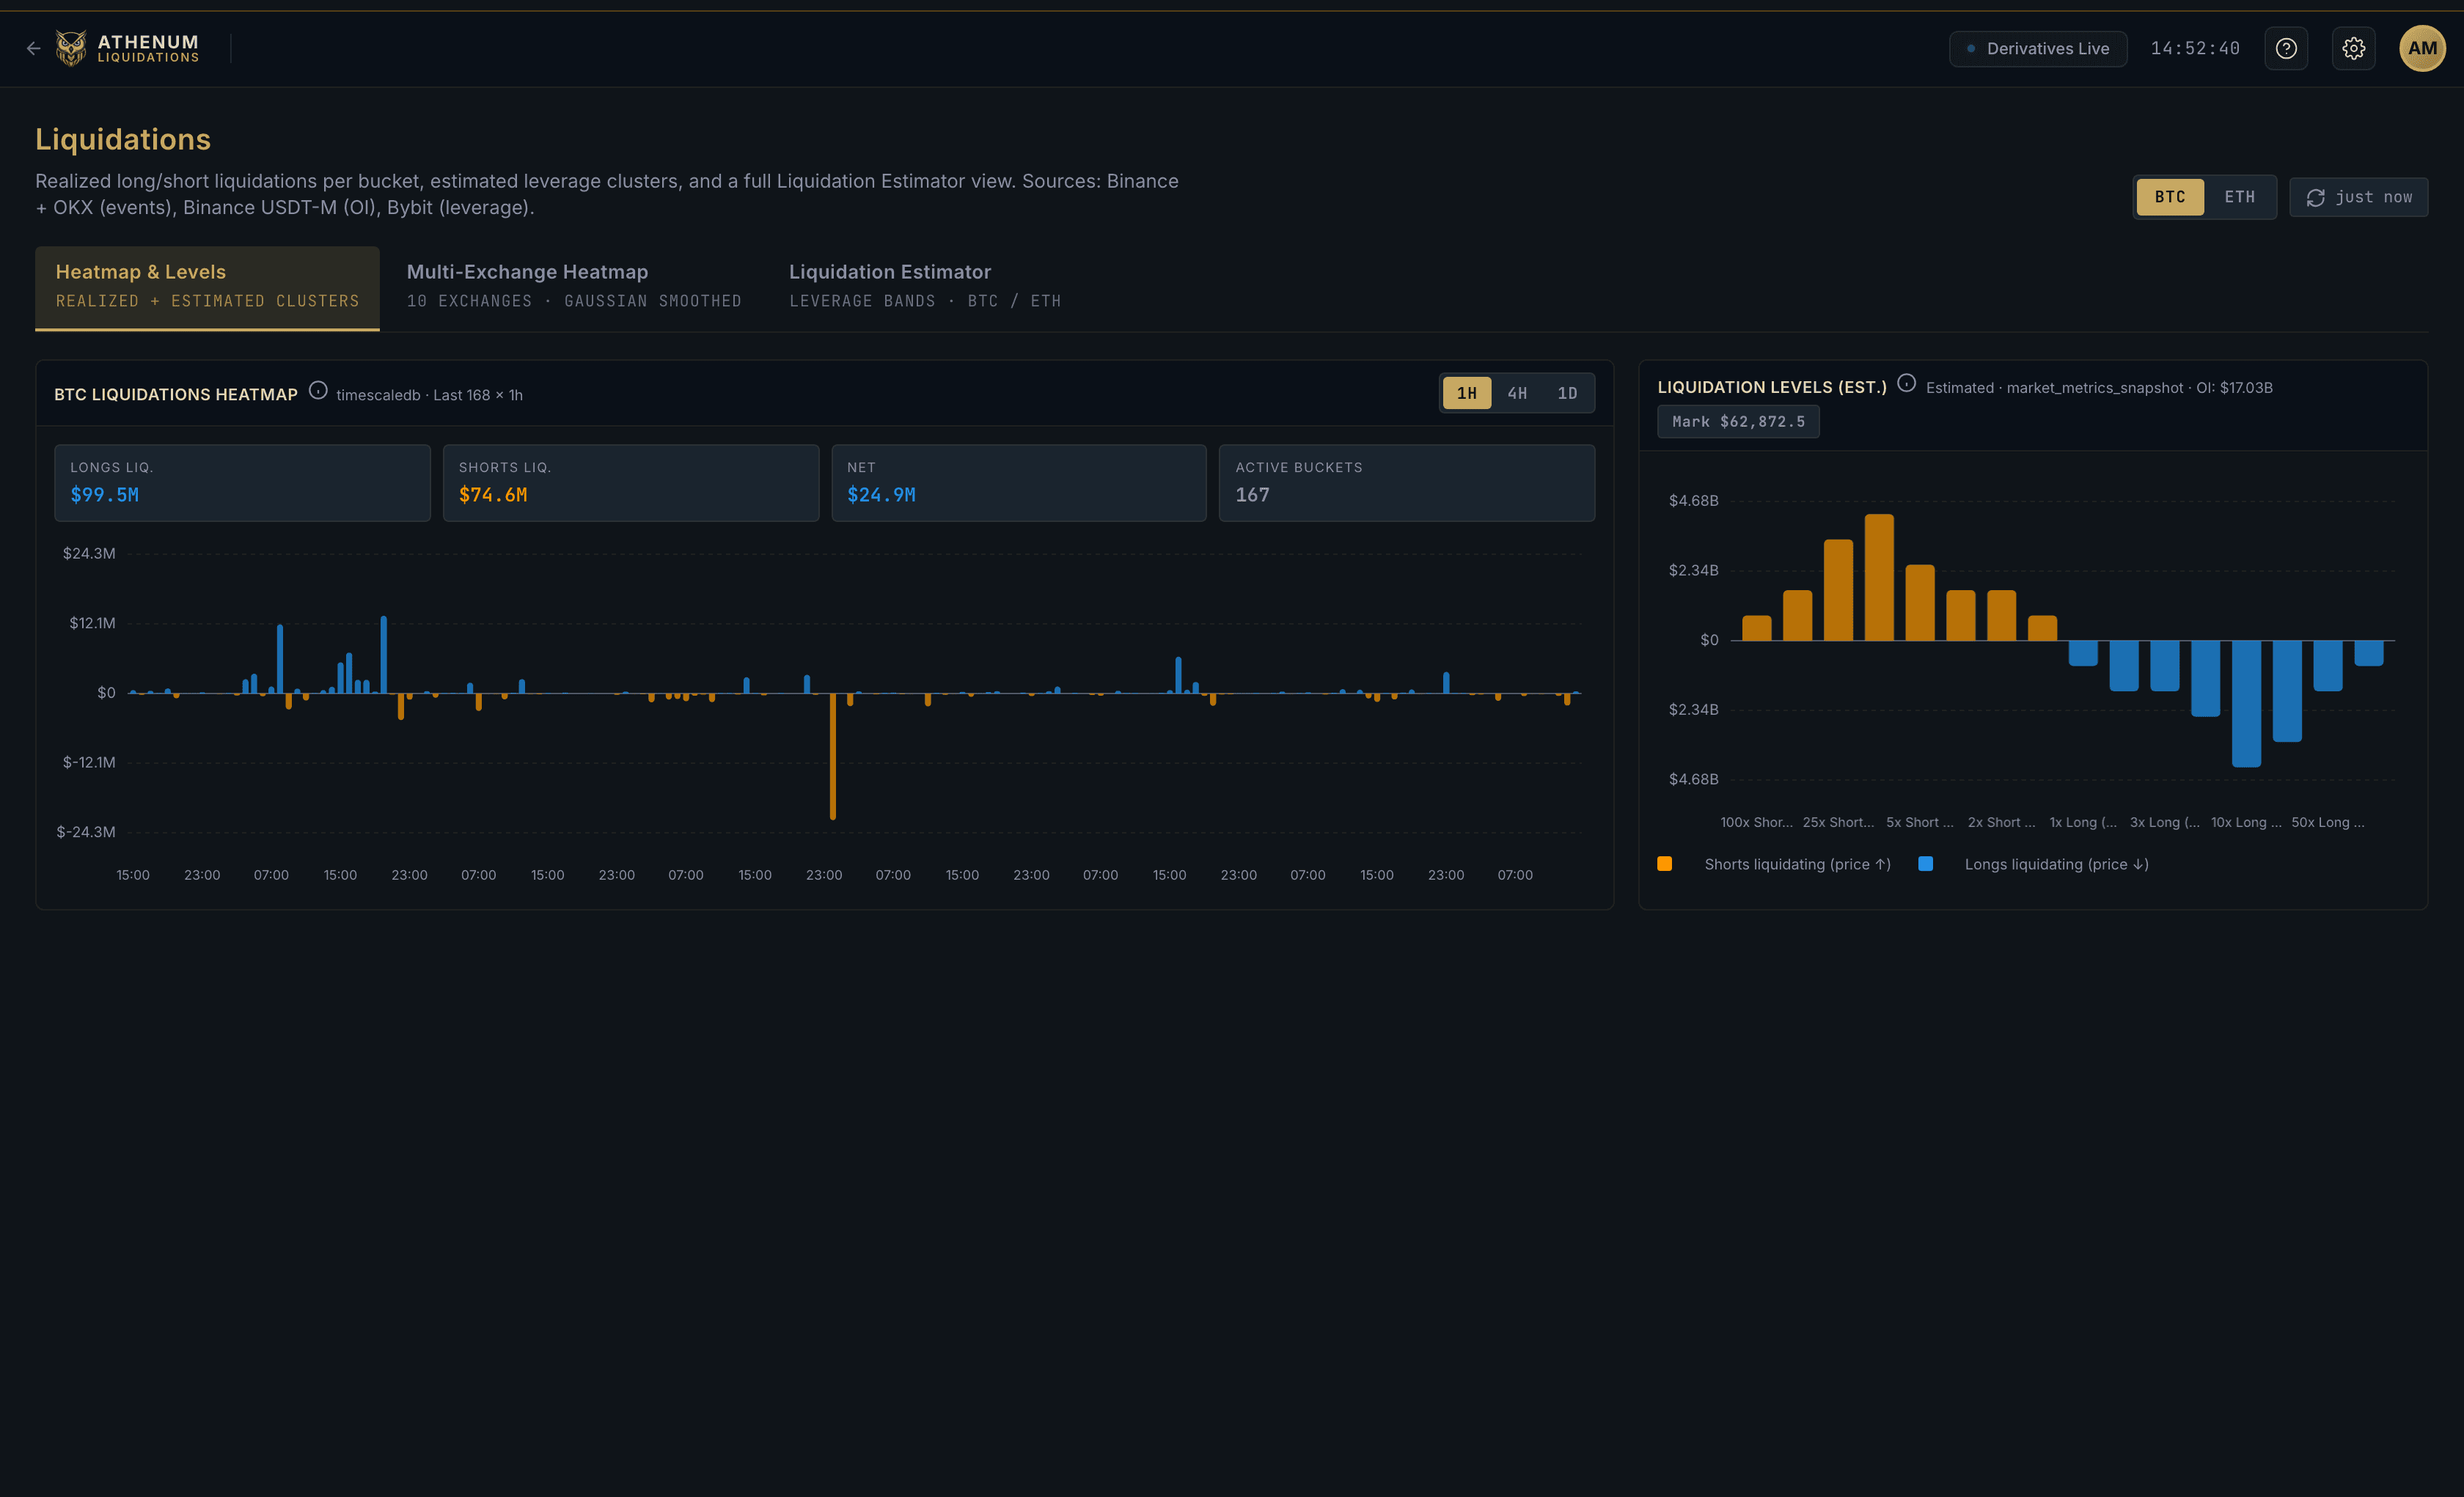Click the 5x Short axis label
This screenshot has width=2464, height=1497.
coord(1920,823)
